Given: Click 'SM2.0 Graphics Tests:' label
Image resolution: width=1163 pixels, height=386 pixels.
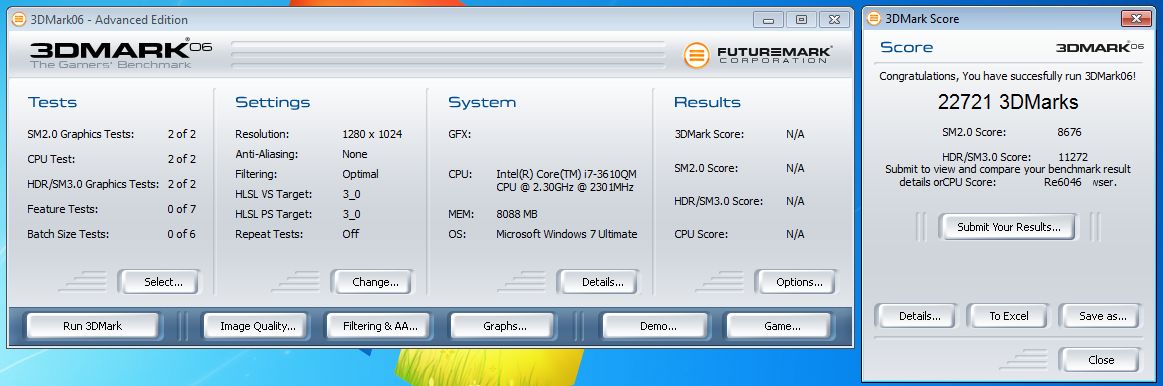Looking at the screenshot, I should coord(81,134).
